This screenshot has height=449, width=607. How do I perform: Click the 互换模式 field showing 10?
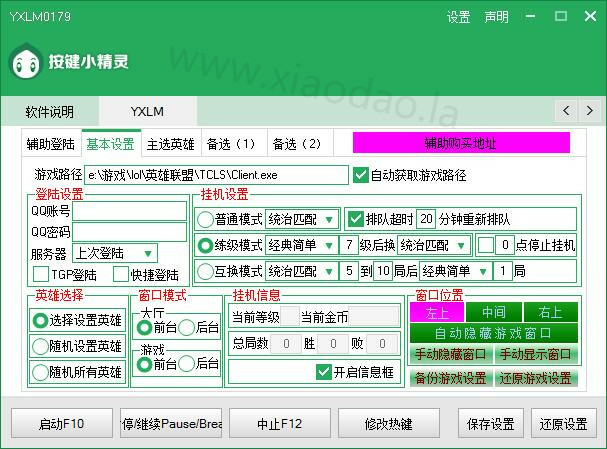click(383, 271)
